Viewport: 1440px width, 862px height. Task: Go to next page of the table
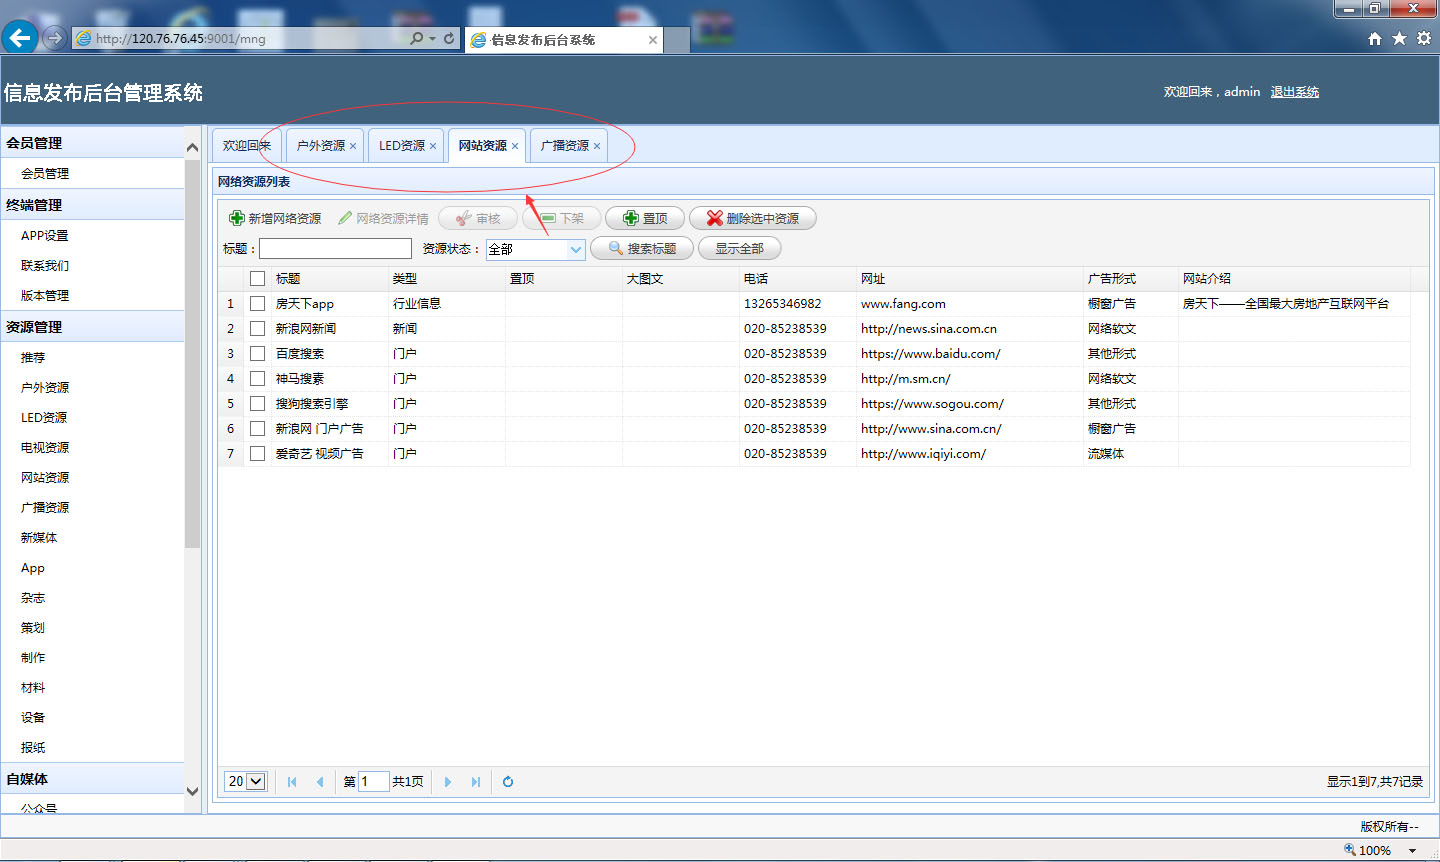(x=448, y=782)
